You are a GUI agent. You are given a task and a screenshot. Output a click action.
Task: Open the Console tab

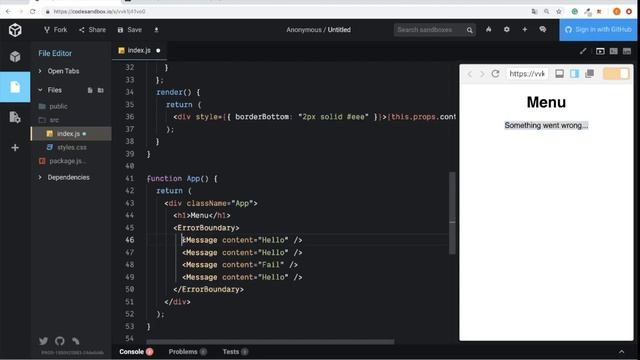pyautogui.click(x=136, y=352)
